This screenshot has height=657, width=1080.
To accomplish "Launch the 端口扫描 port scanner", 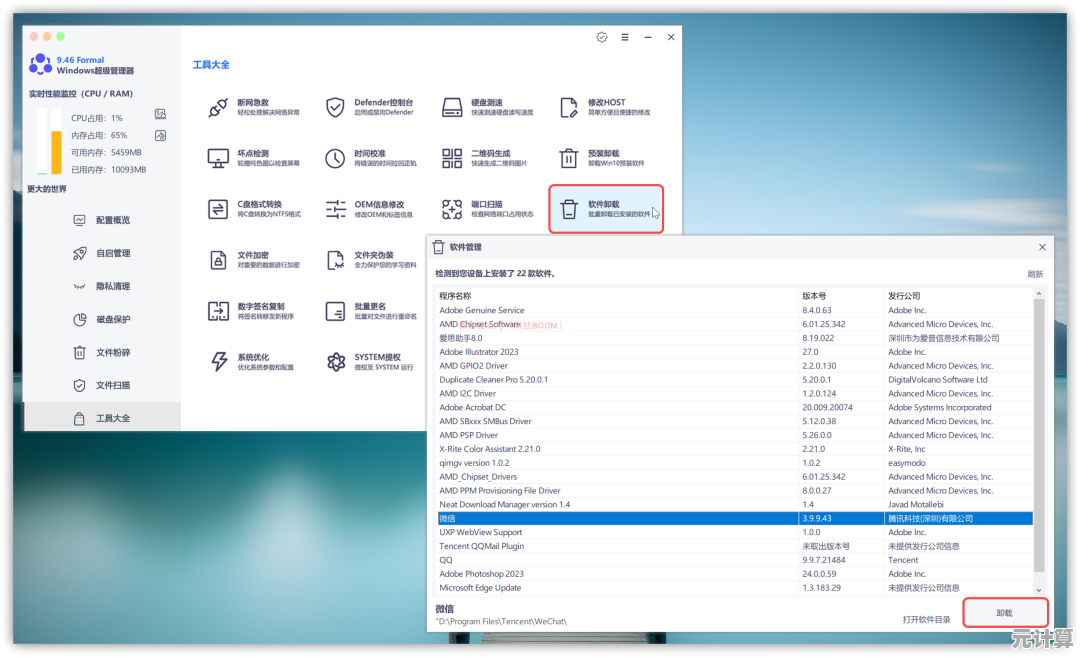I will [488, 209].
